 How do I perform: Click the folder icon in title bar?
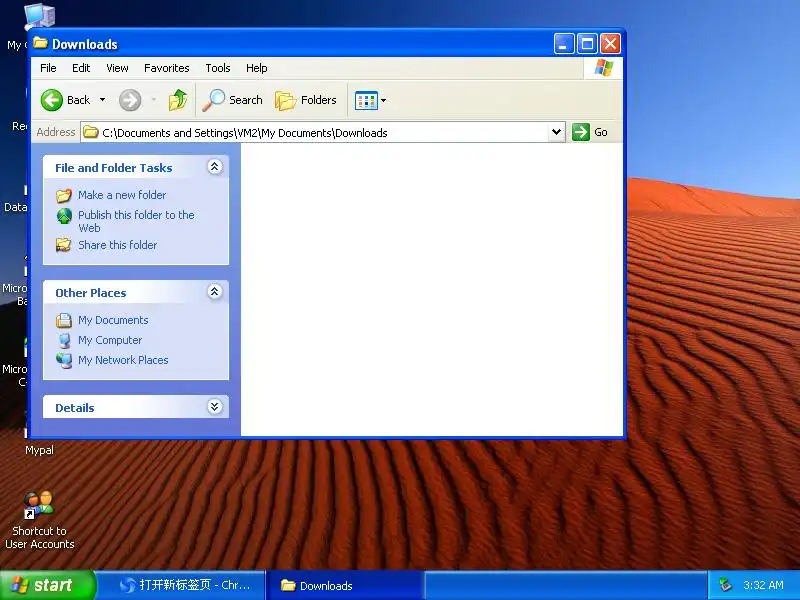40,43
